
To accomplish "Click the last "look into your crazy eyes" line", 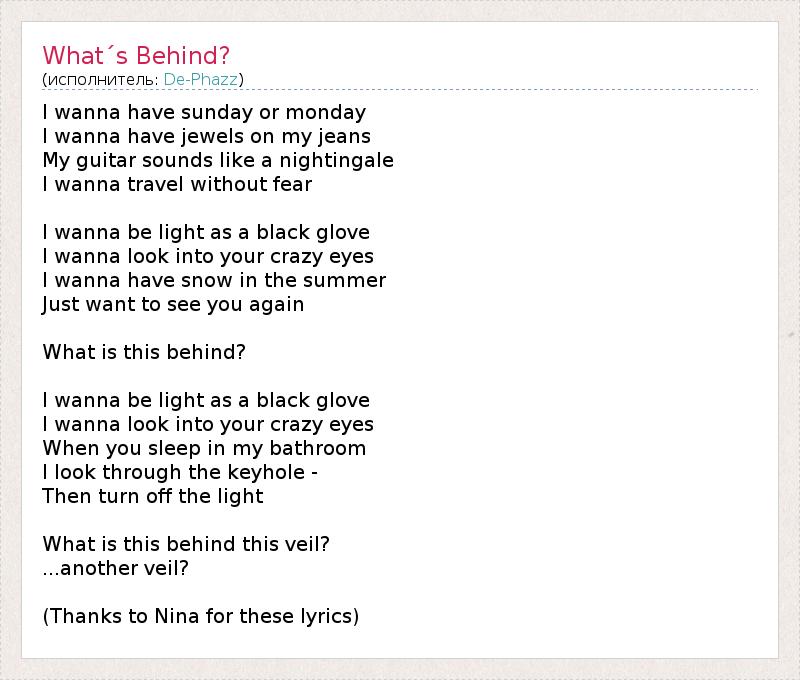I will (208, 424).
